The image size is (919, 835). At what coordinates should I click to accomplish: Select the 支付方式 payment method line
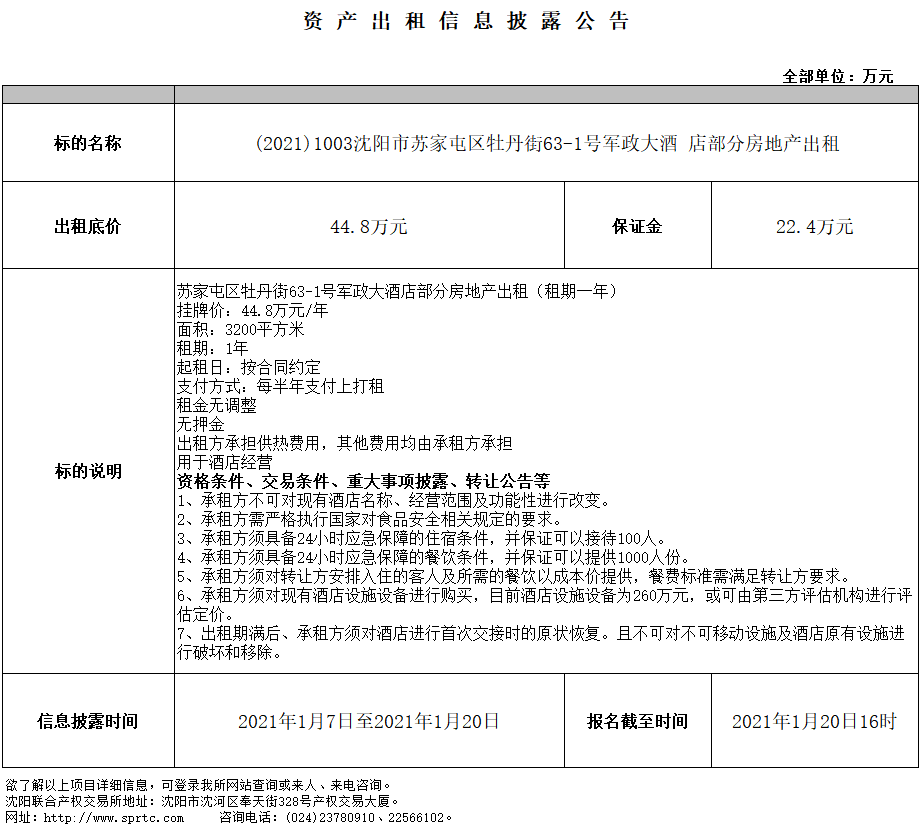coord(280,386)
